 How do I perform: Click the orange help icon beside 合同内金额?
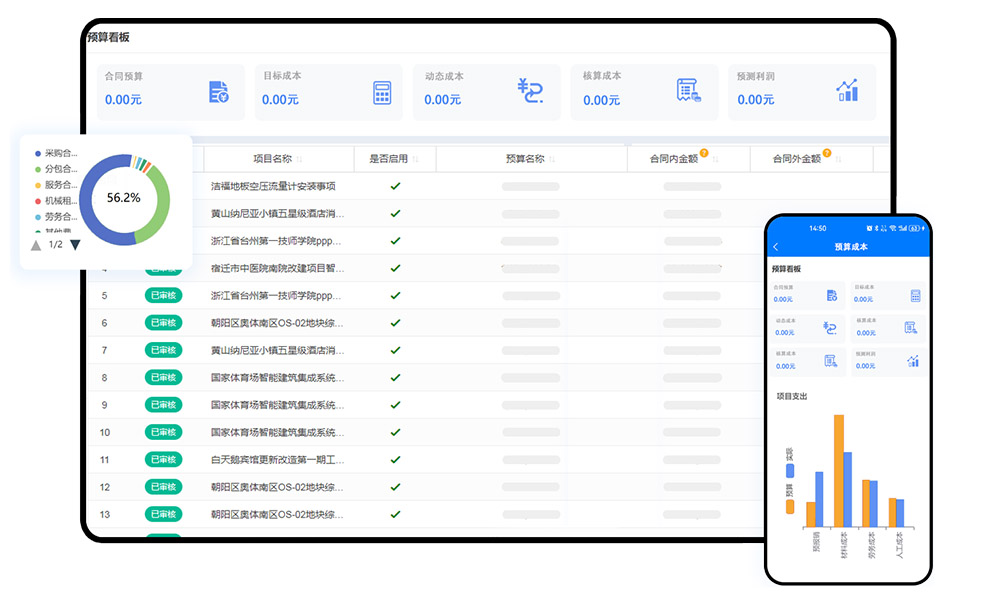coord(704,153)
